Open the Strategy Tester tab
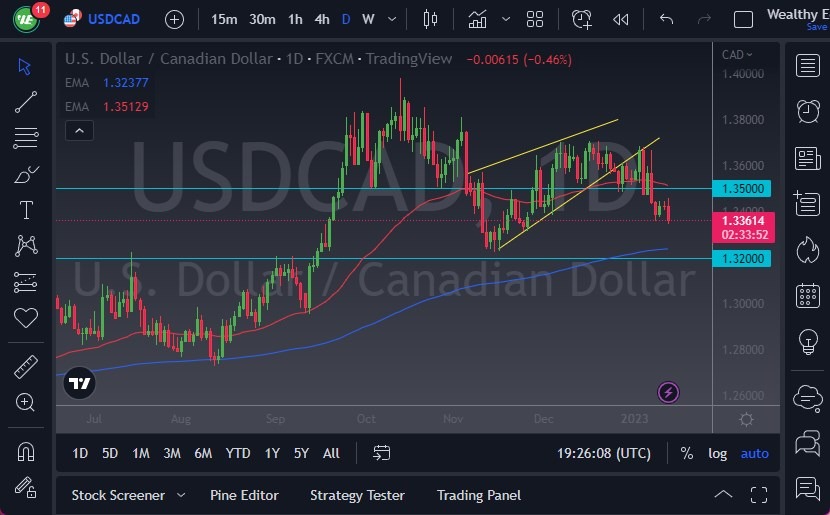The image size is (830, 515). click(x=357, y=495)
